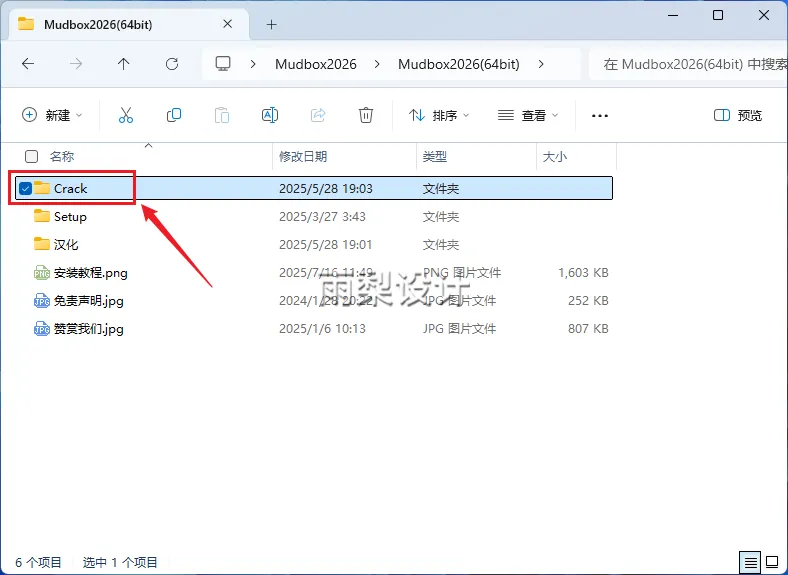
Task: Click the folder icon on the window tab
Action: click(26, 24)
